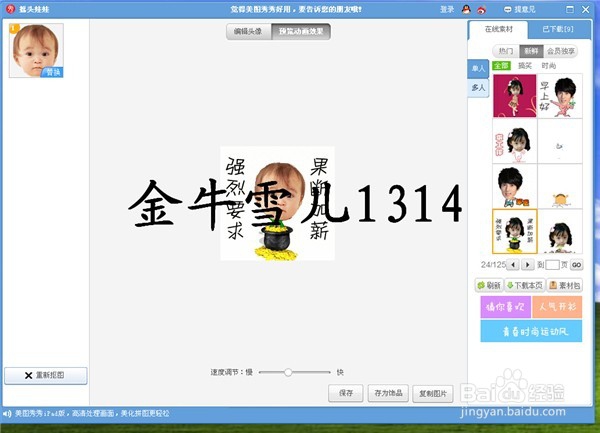Close the 摇头娃娃 window
This screenshot has height=433, width=600.
(x=585, y=10)
